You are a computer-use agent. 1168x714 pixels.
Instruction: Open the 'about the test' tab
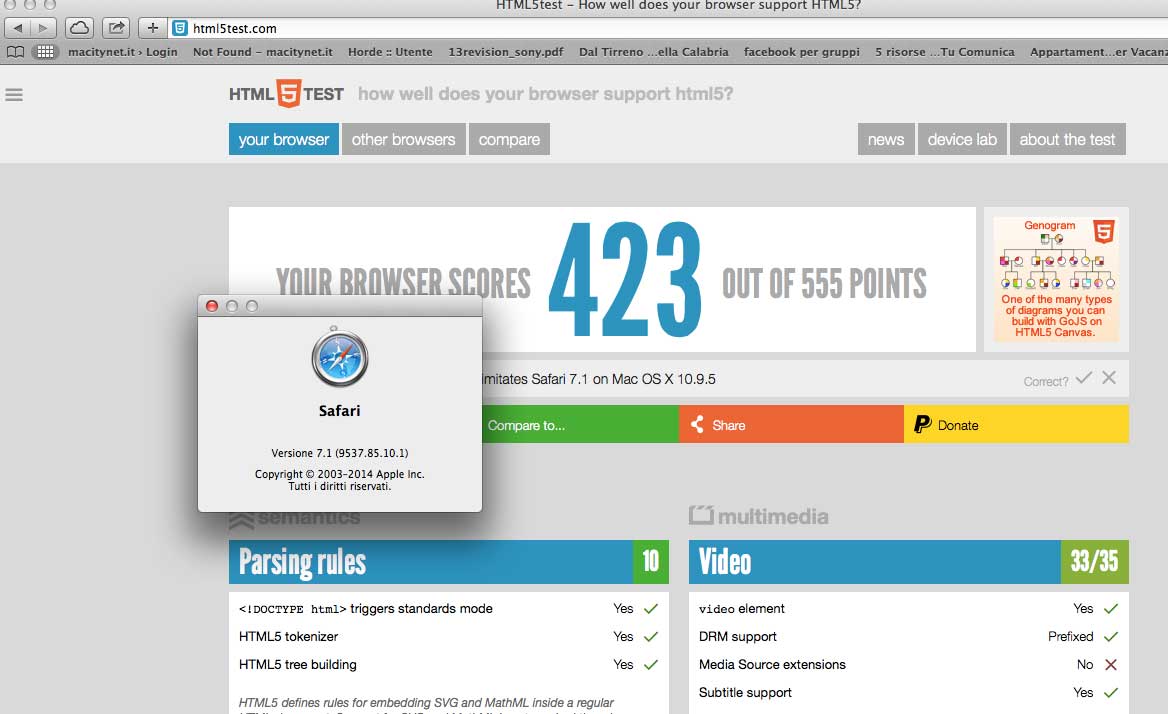(1067, 139)
